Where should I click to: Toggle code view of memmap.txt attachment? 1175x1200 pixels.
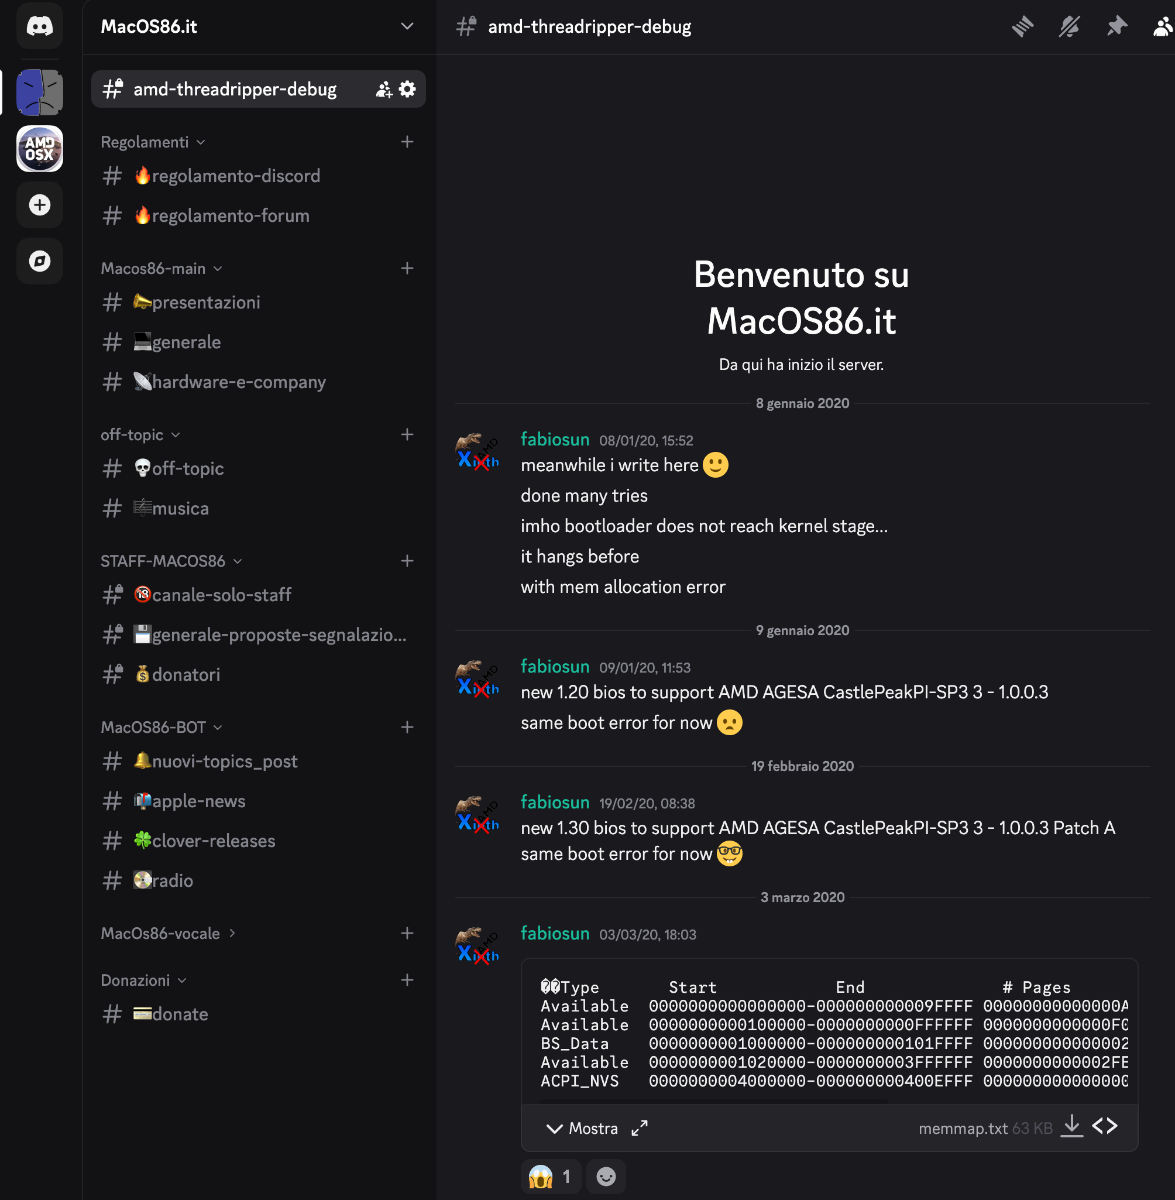coord(1105,1127)
